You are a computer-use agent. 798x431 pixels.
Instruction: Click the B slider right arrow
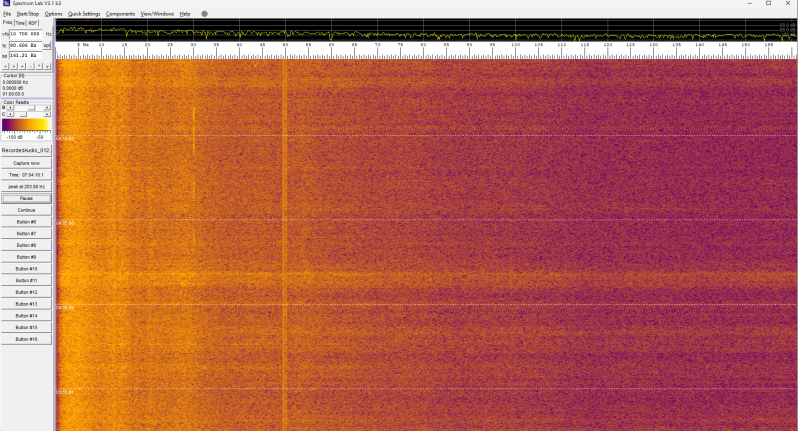tap(47, 107)
